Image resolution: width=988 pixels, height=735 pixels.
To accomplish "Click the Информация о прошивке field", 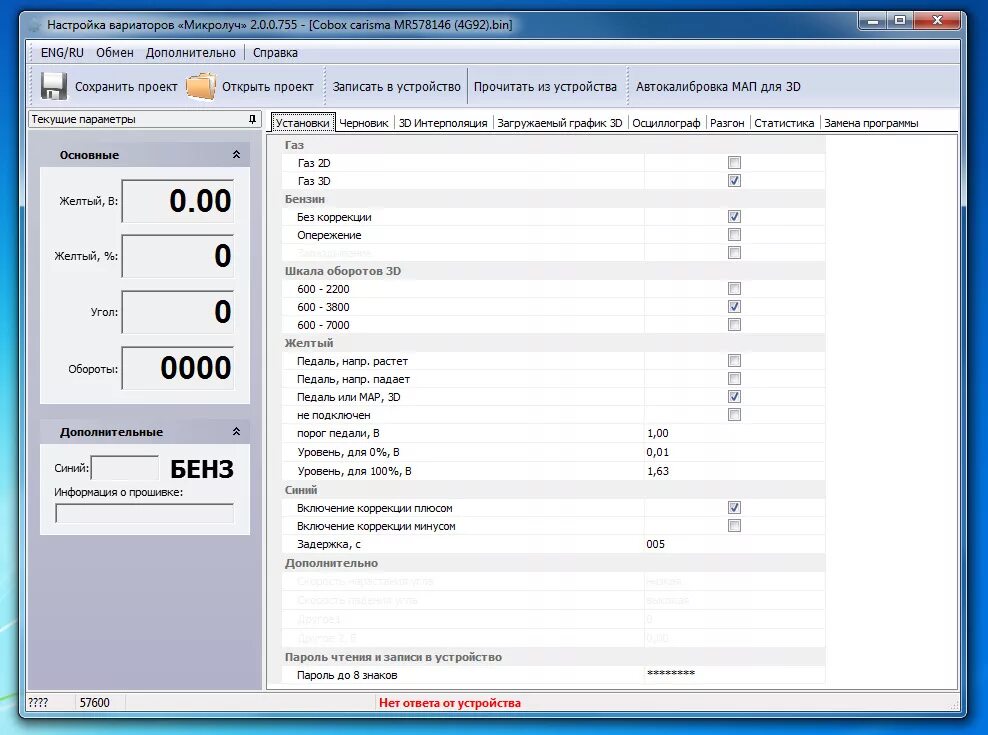I will click(144, 513).
